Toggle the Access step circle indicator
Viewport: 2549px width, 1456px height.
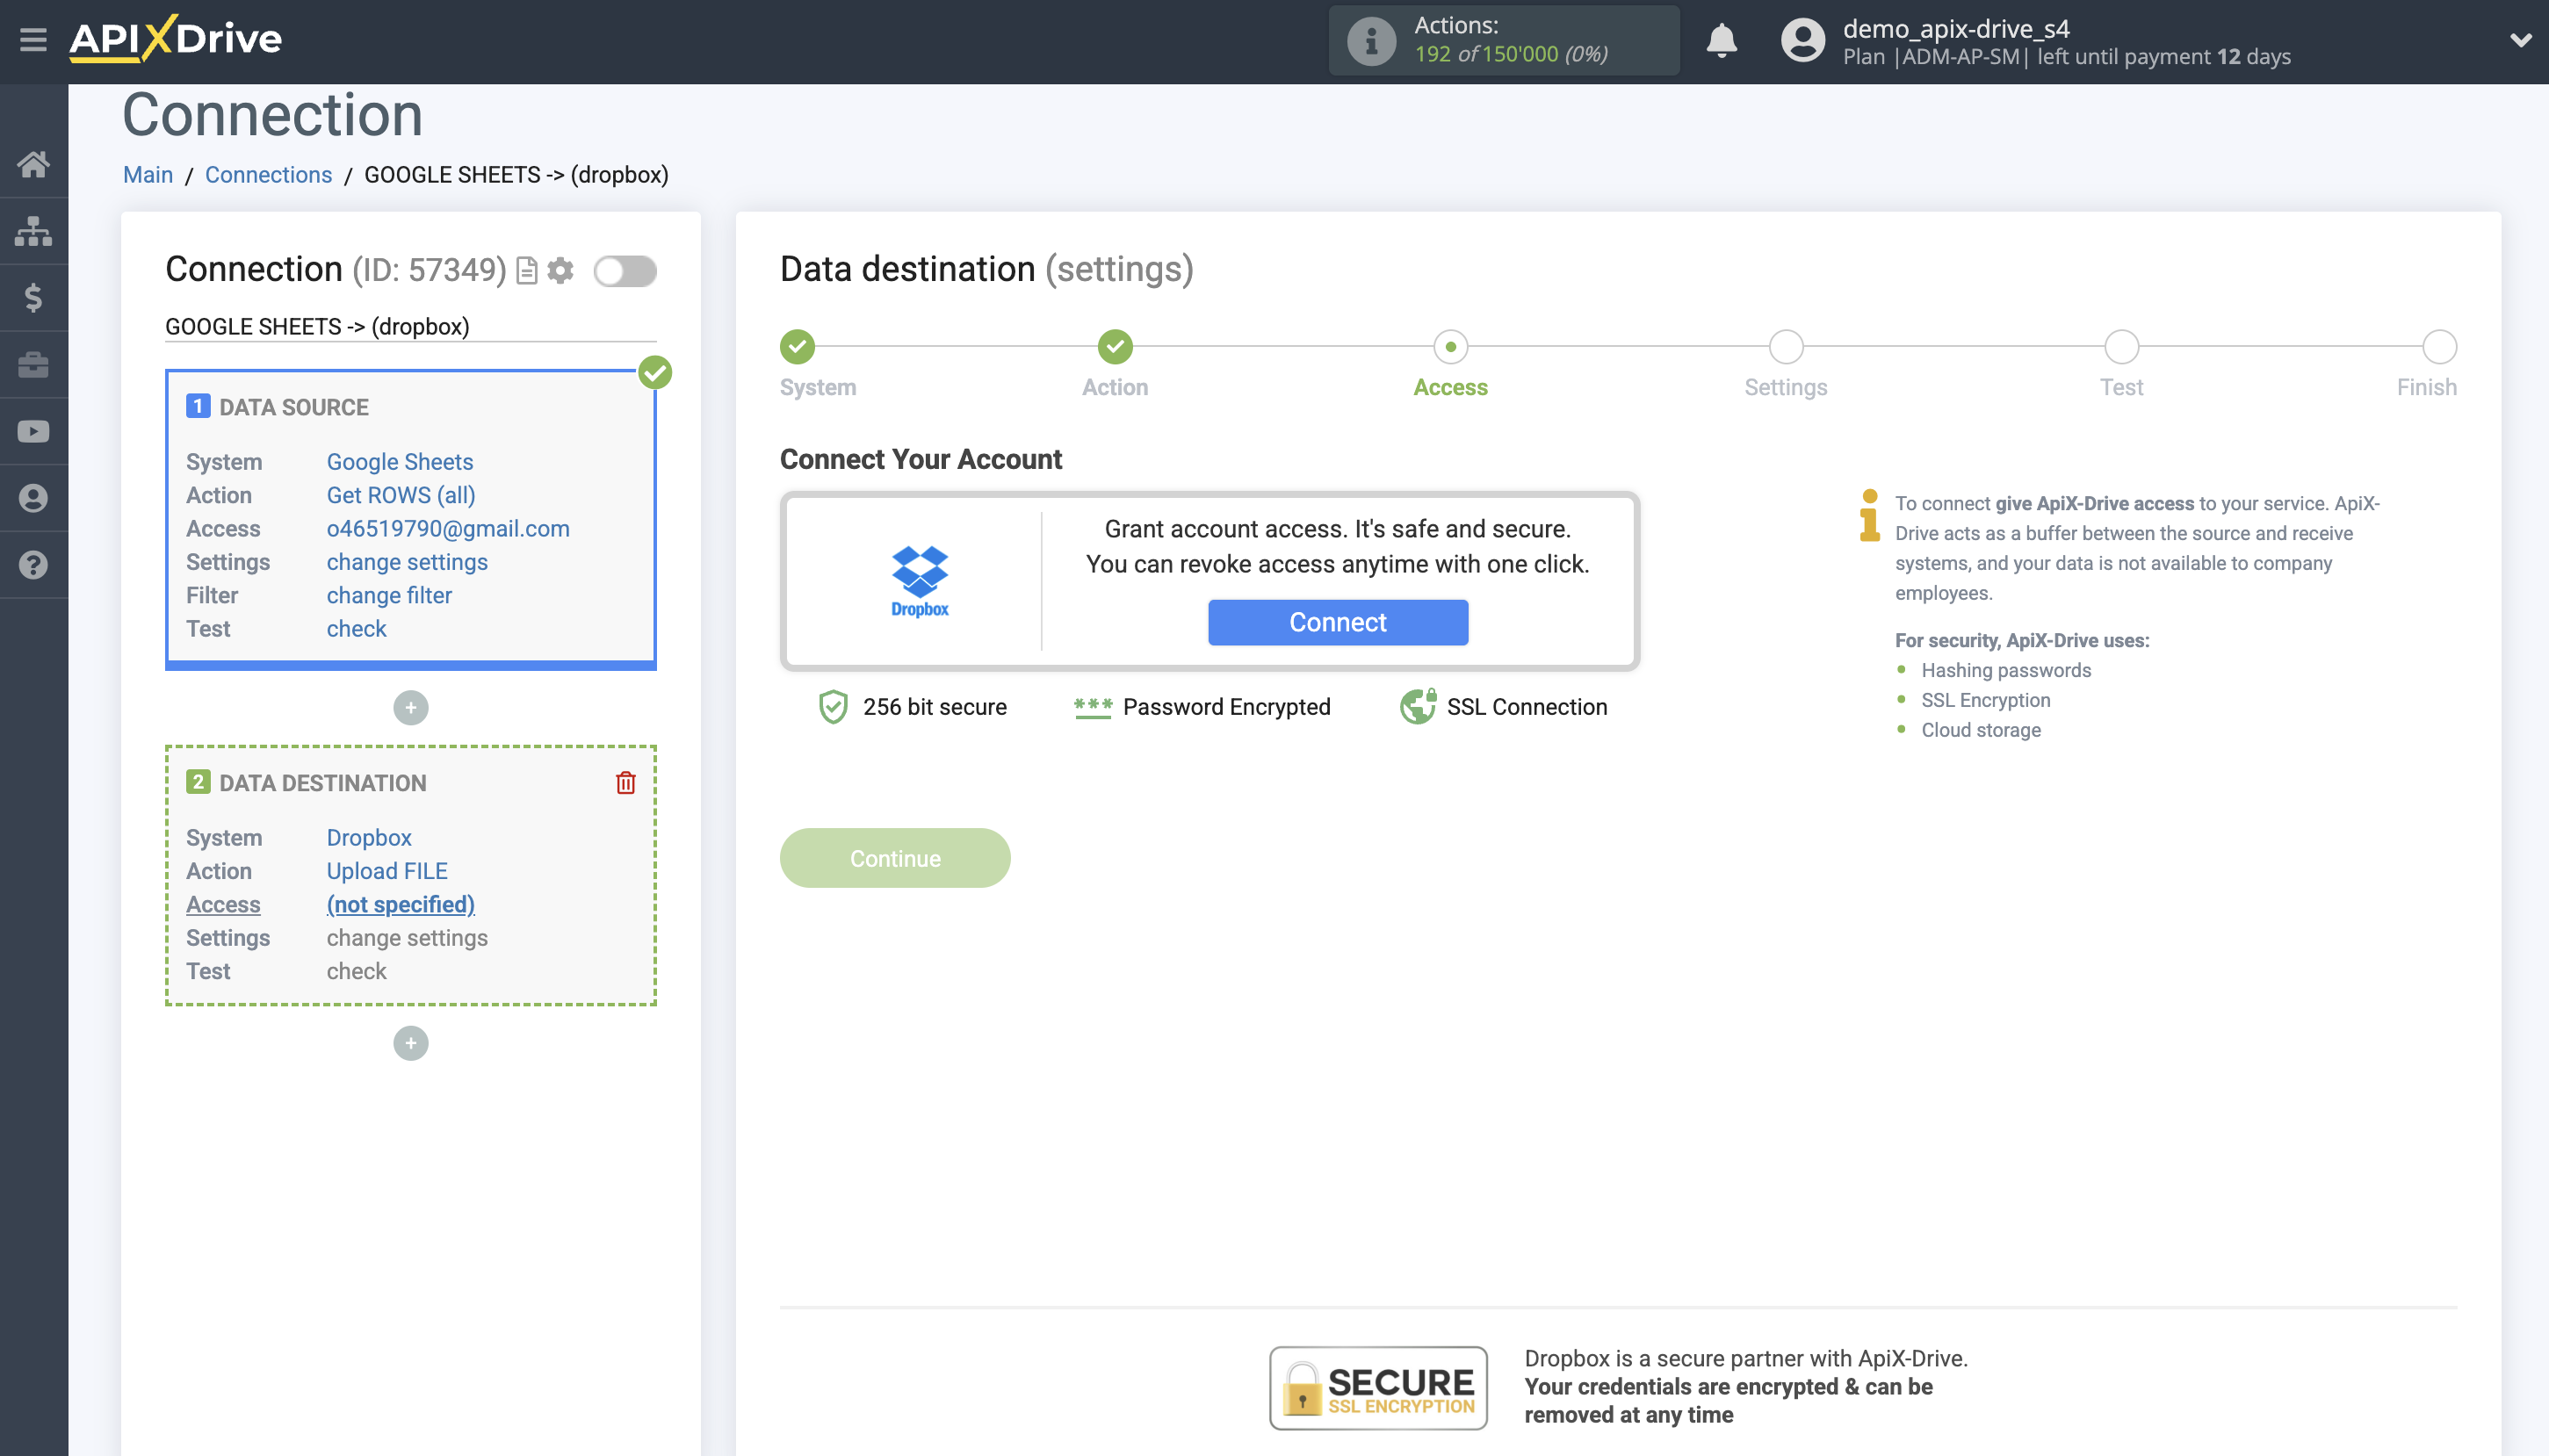1451,349
